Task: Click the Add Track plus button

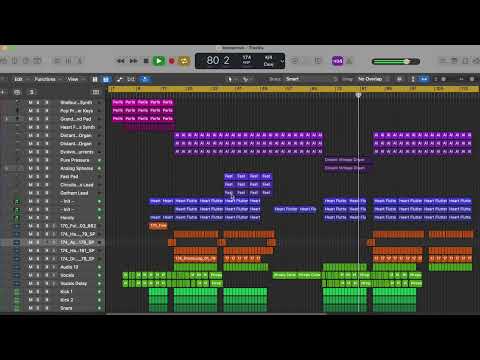Action: click(3, 92)
